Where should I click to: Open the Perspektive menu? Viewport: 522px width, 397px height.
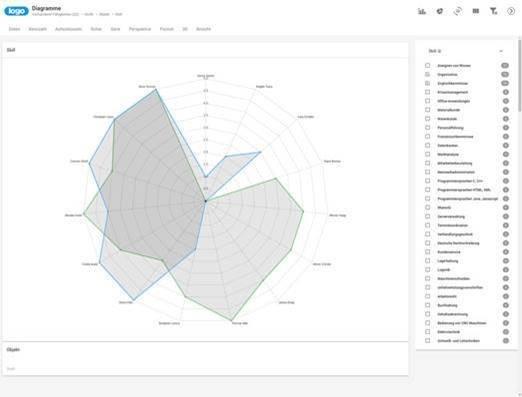pos(140,29)
